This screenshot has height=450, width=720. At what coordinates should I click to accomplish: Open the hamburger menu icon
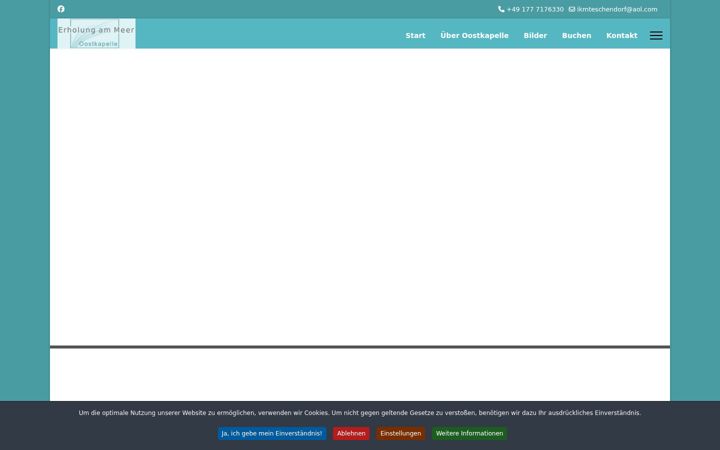(x=656, y=35)
